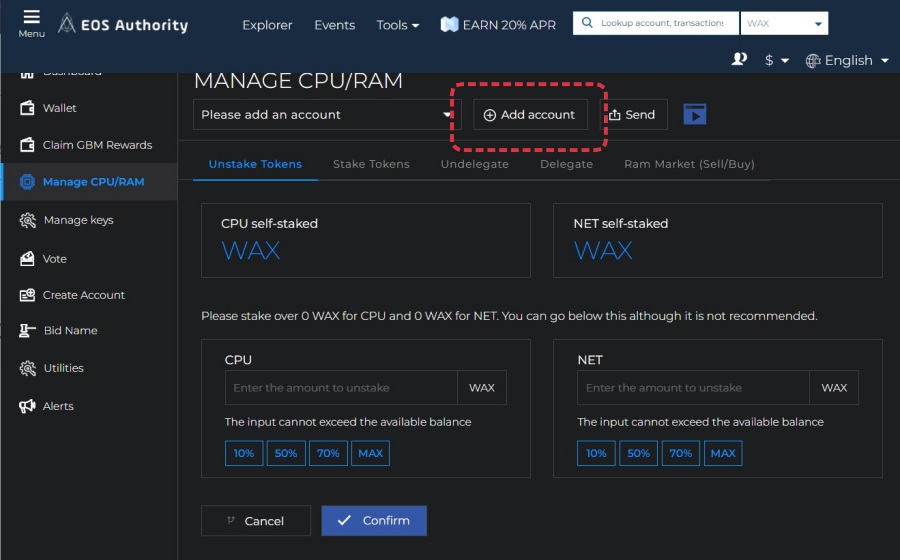Open the hamburger Menu icon
Viewport: 900px width, 560px height.
pyautogui.click(x=32, y=17)
